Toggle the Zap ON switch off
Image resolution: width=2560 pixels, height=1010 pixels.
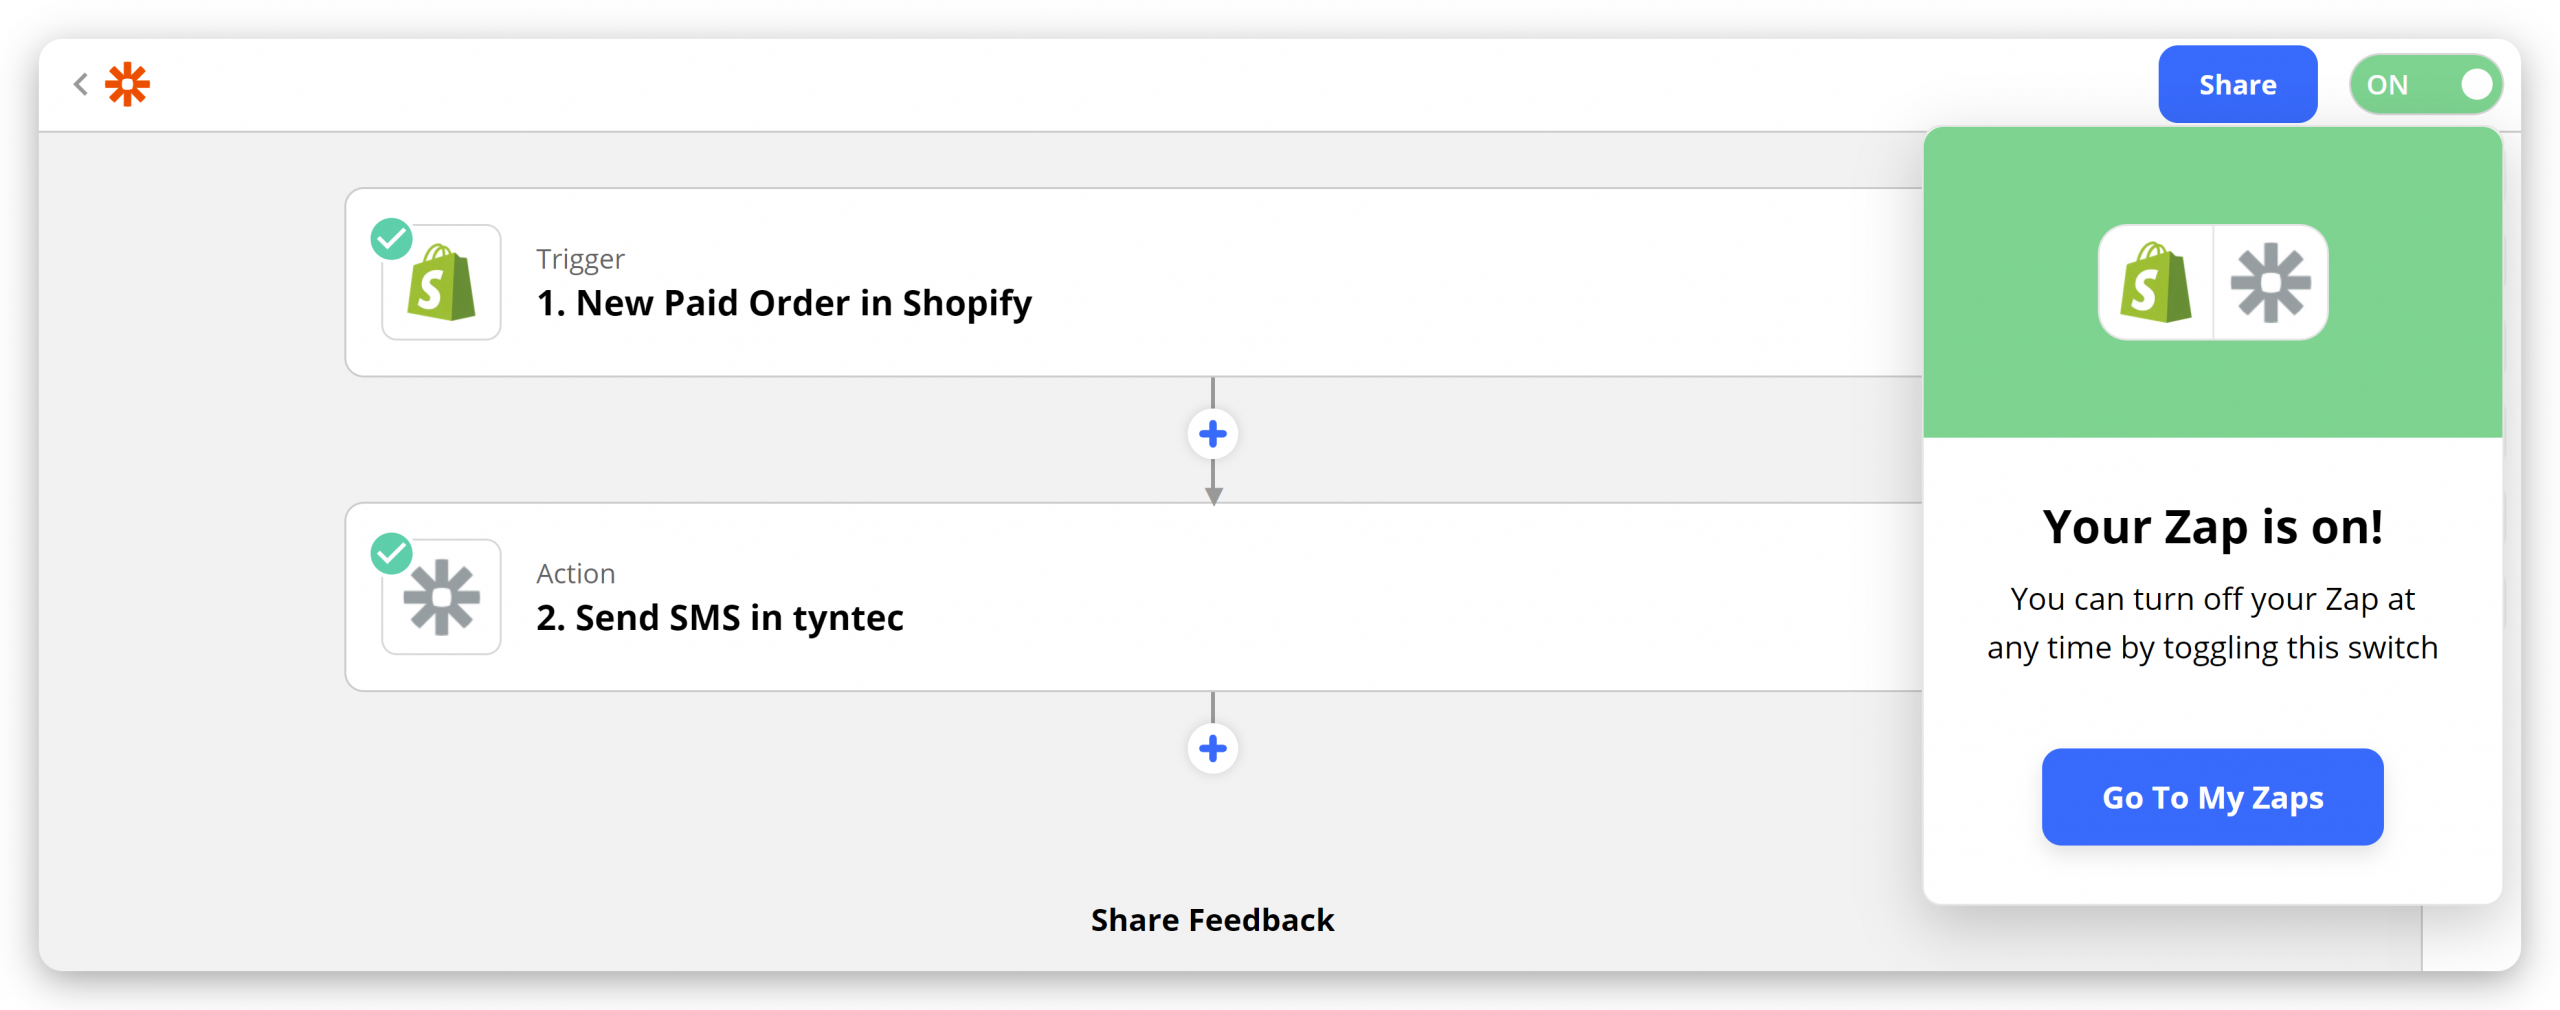tap(2426, 85)
